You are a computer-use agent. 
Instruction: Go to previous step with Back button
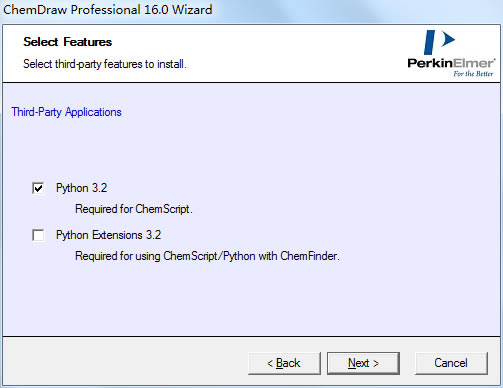coord(284,363)
